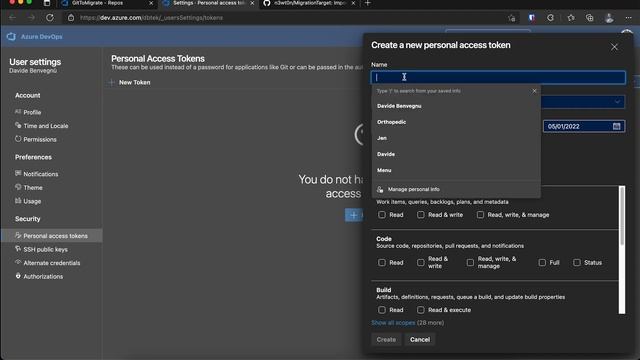Switch to the GitHub MigrationTarget tab
The width and height of the screenshot is (640, 360).
(310, 3)
